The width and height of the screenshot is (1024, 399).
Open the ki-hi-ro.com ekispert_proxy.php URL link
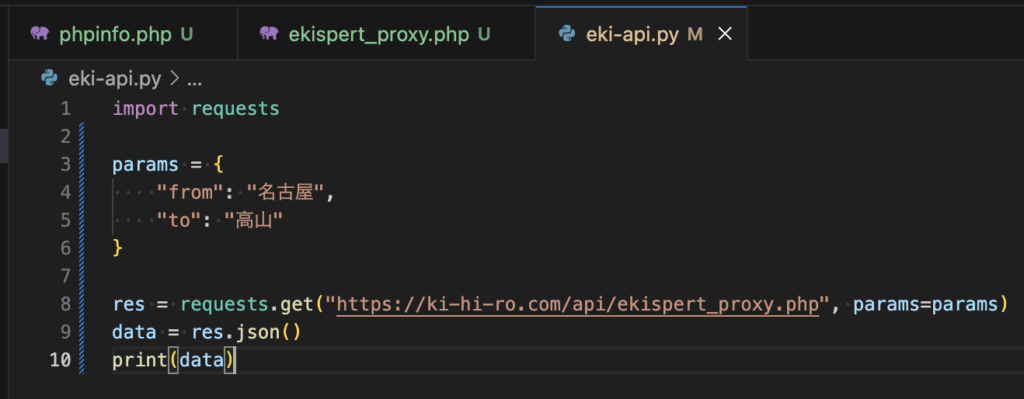(x=577, y=304)
